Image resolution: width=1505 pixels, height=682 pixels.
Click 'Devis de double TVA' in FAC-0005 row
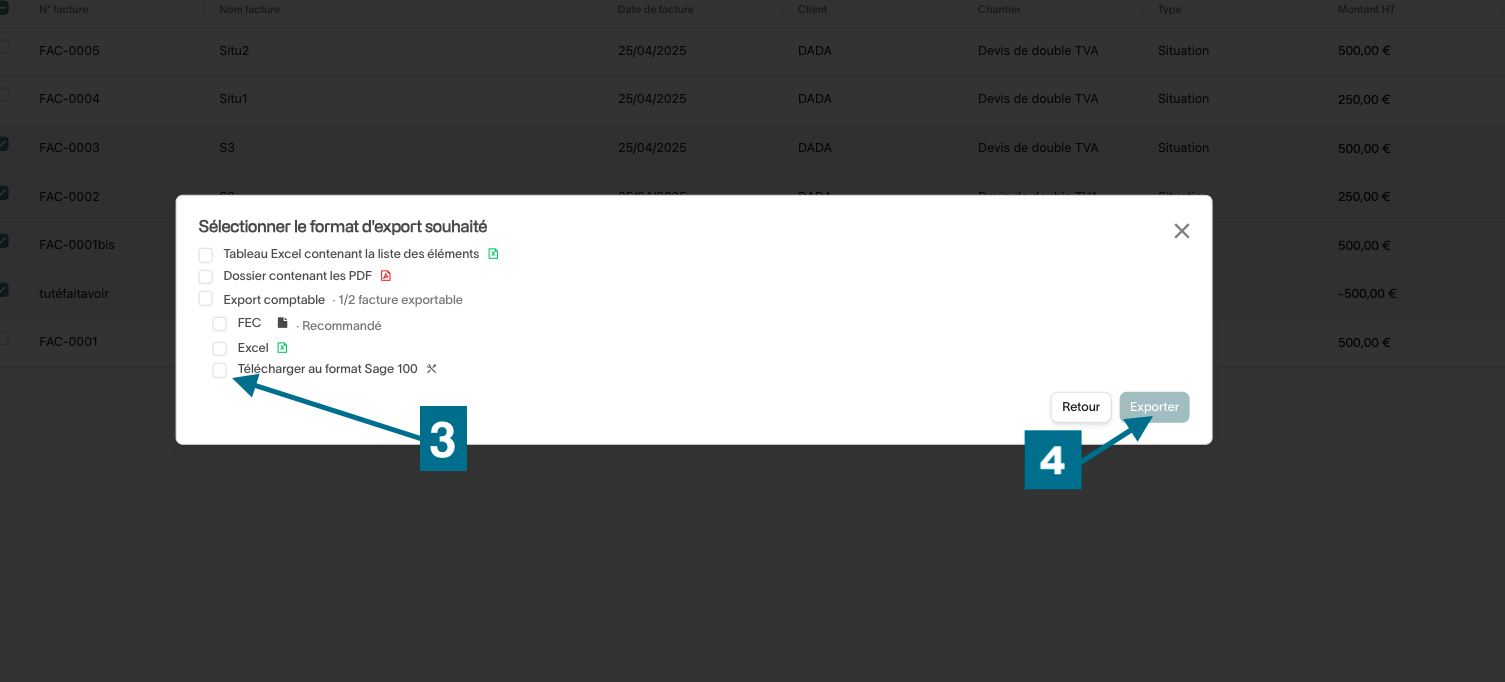1038,51
